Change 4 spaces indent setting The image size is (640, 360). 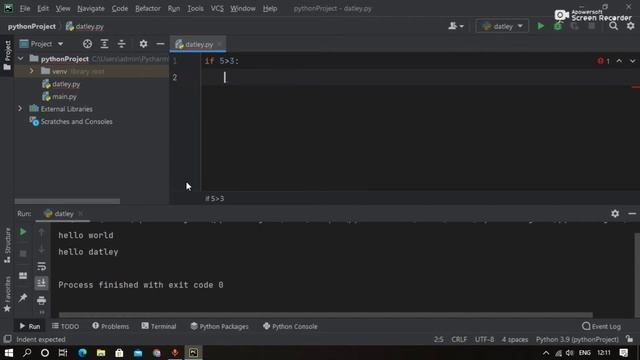[x=515, y=339]
